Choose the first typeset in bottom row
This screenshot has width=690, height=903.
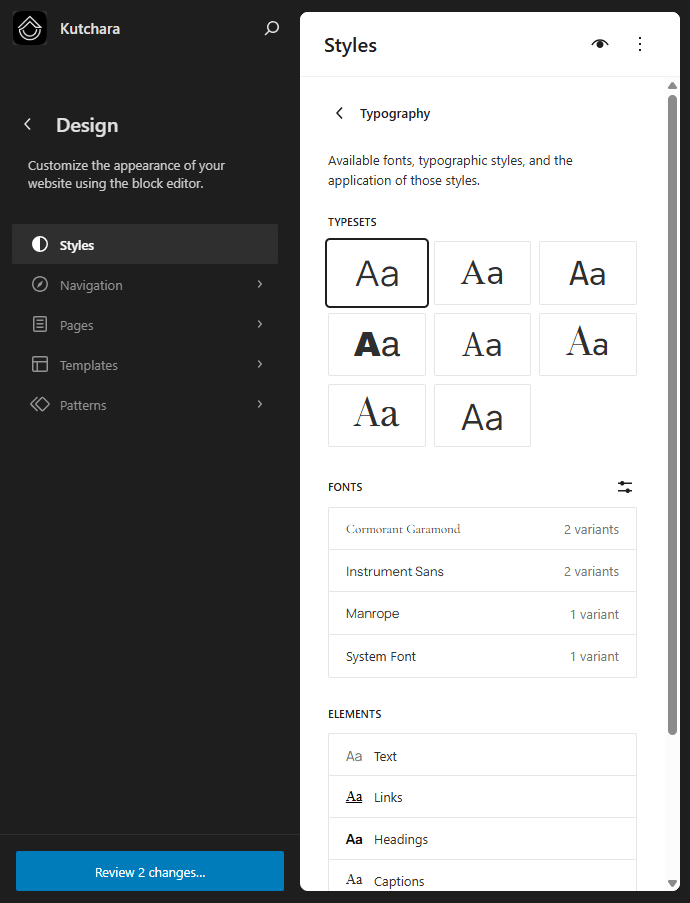(x=377, y=415)
